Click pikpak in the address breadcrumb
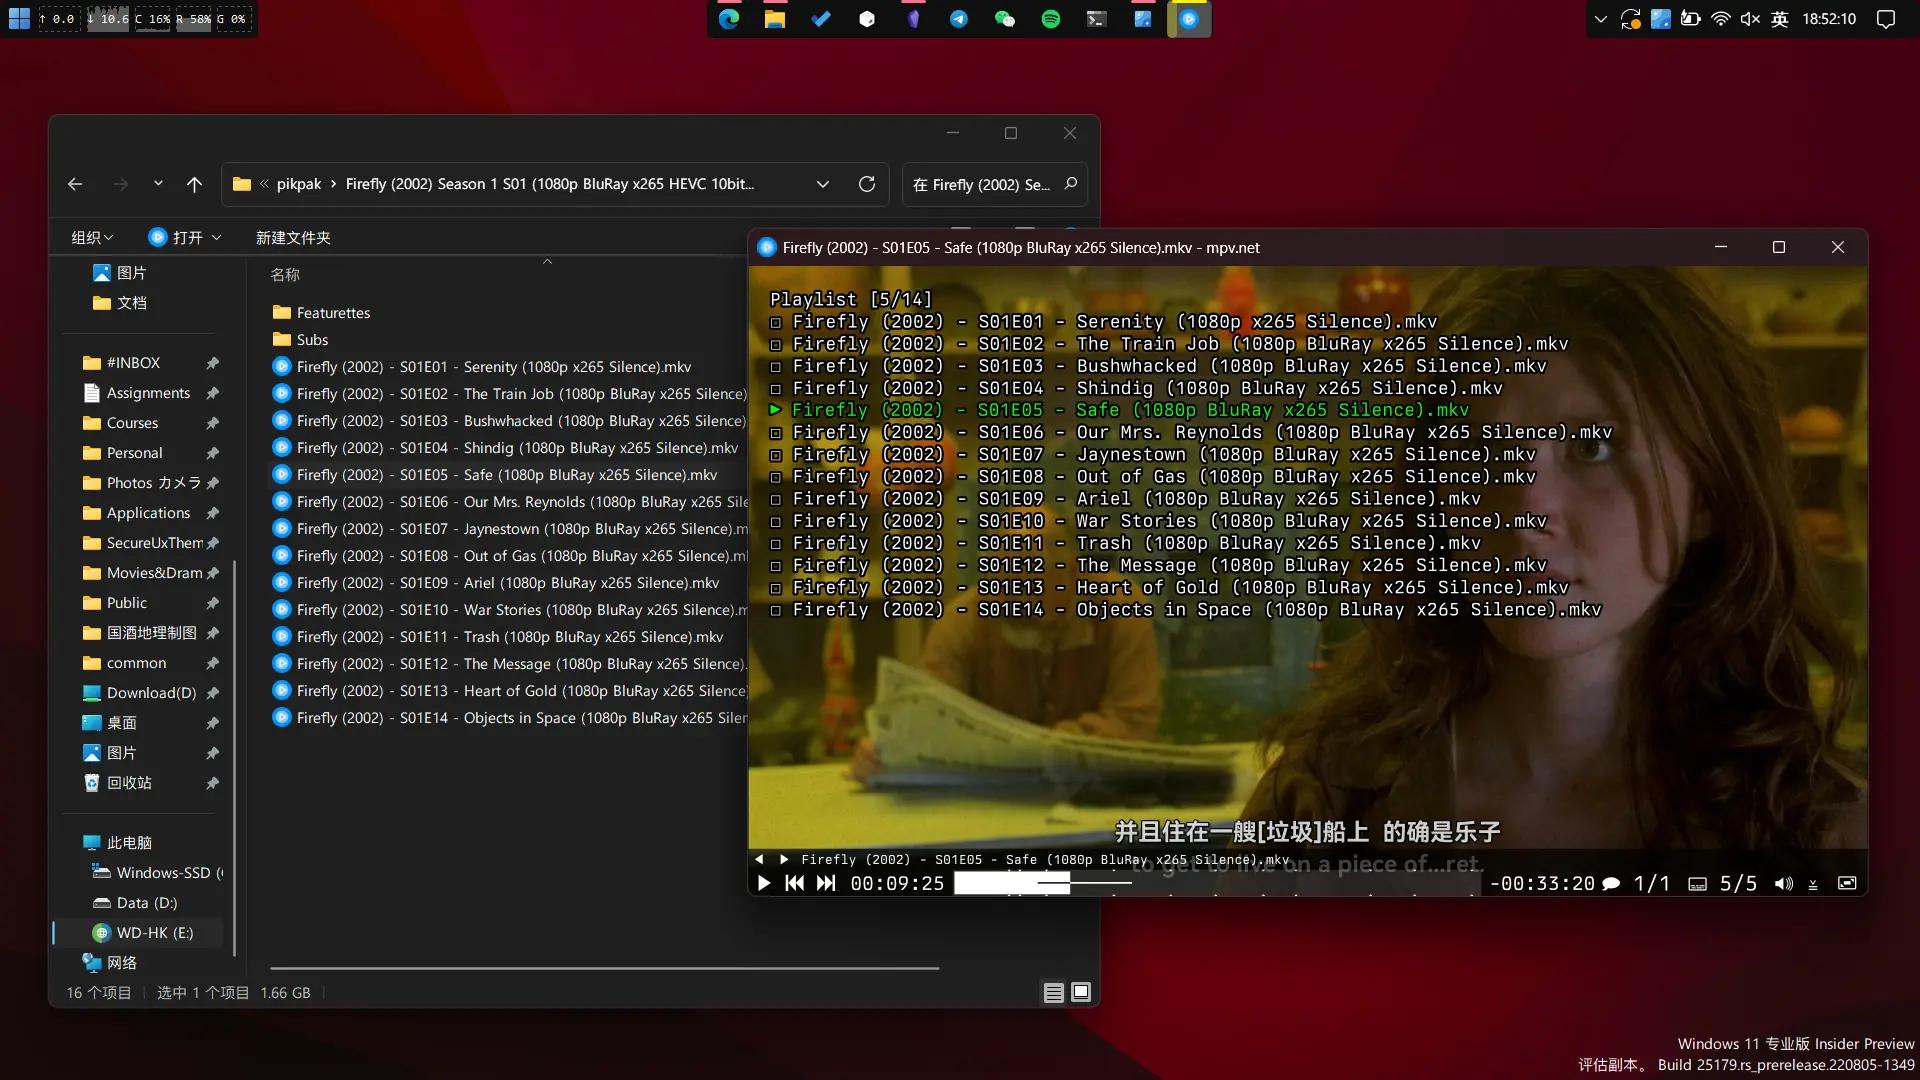The width and height of the screenshot is (1920, 1080). 299,184
